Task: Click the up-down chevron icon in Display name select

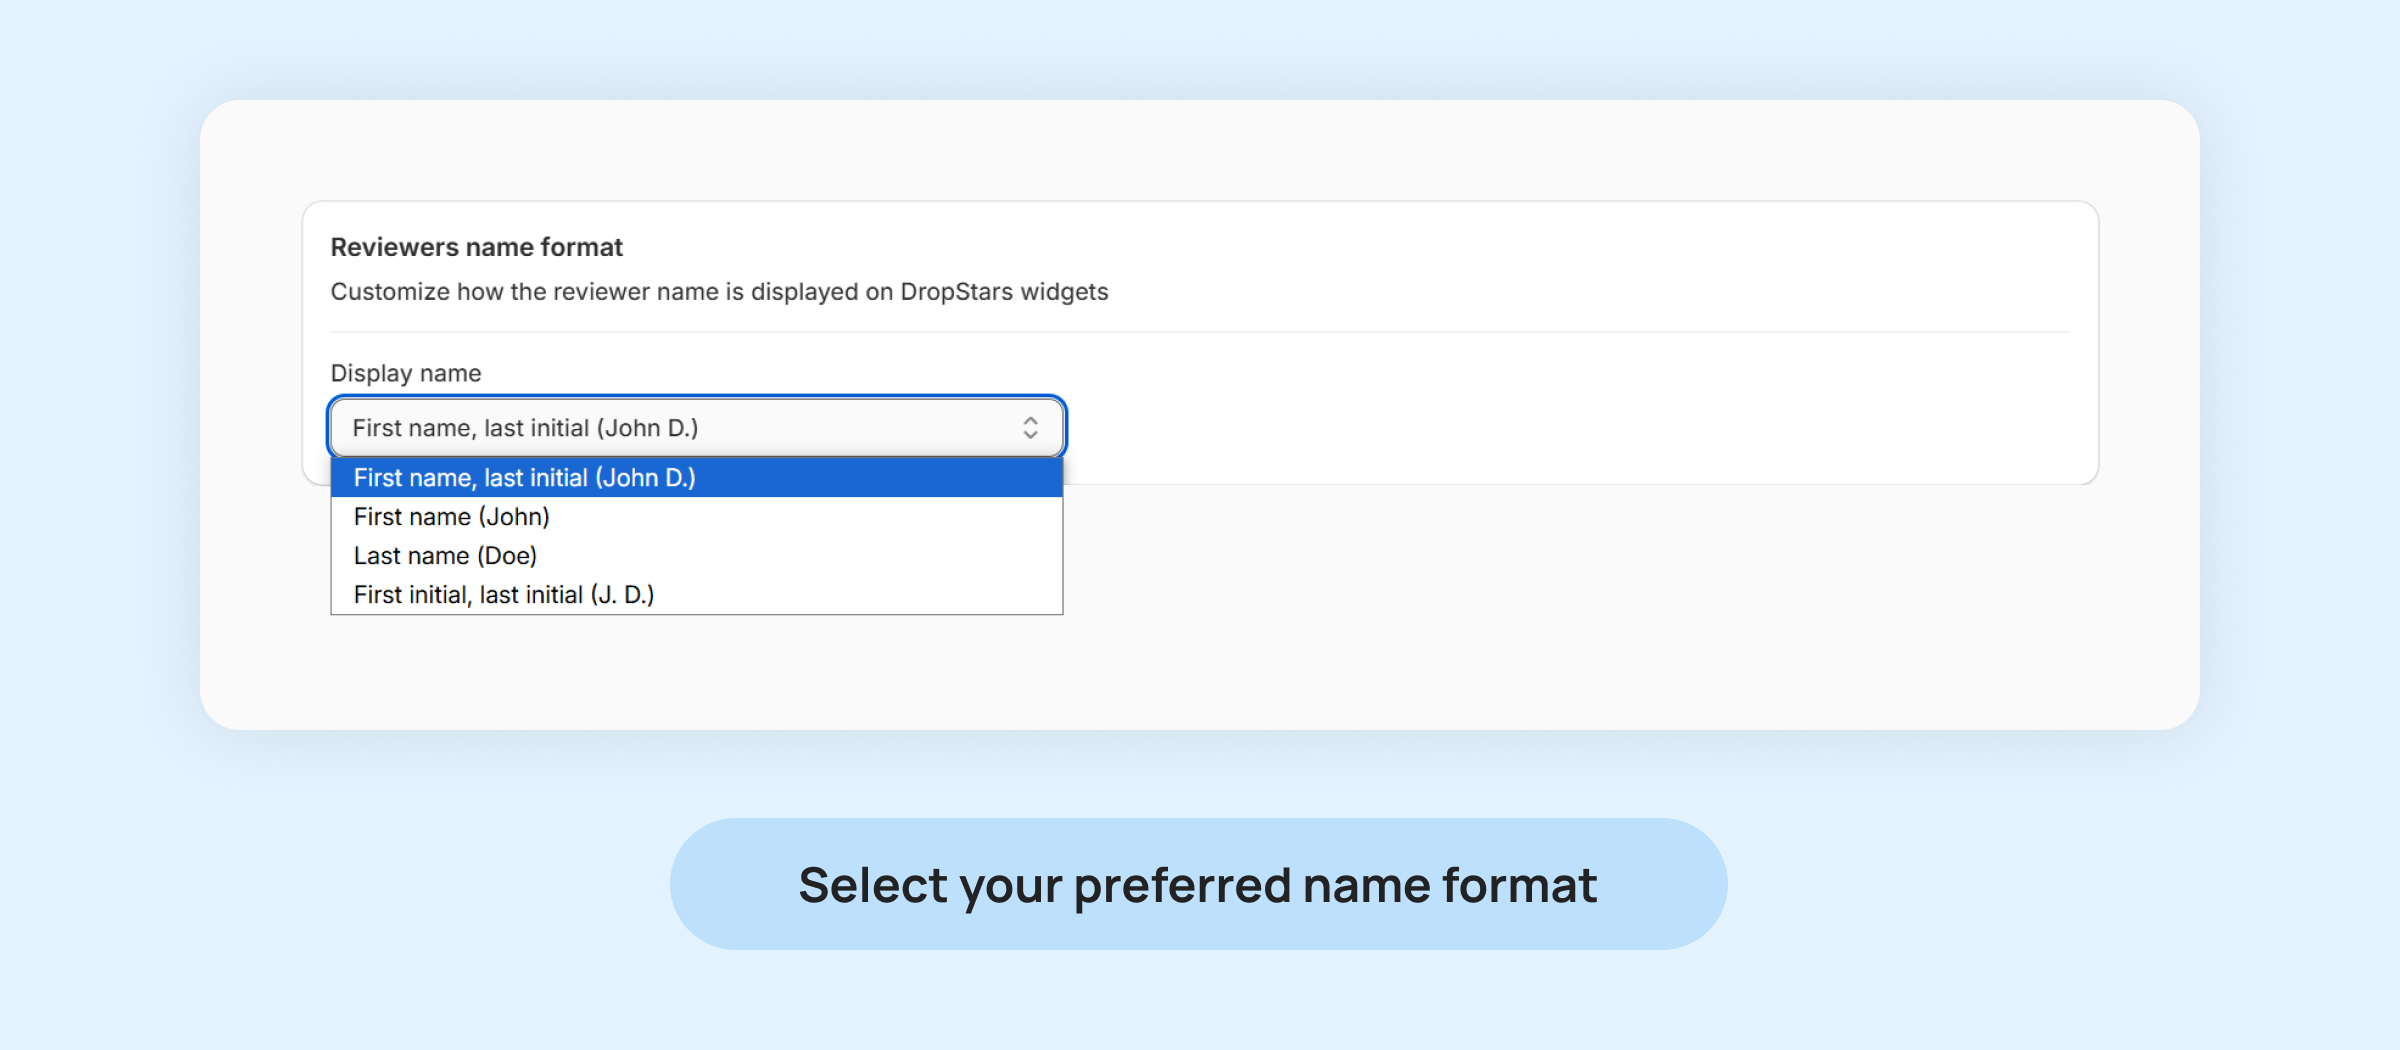Action: (x=1030, y=428)
